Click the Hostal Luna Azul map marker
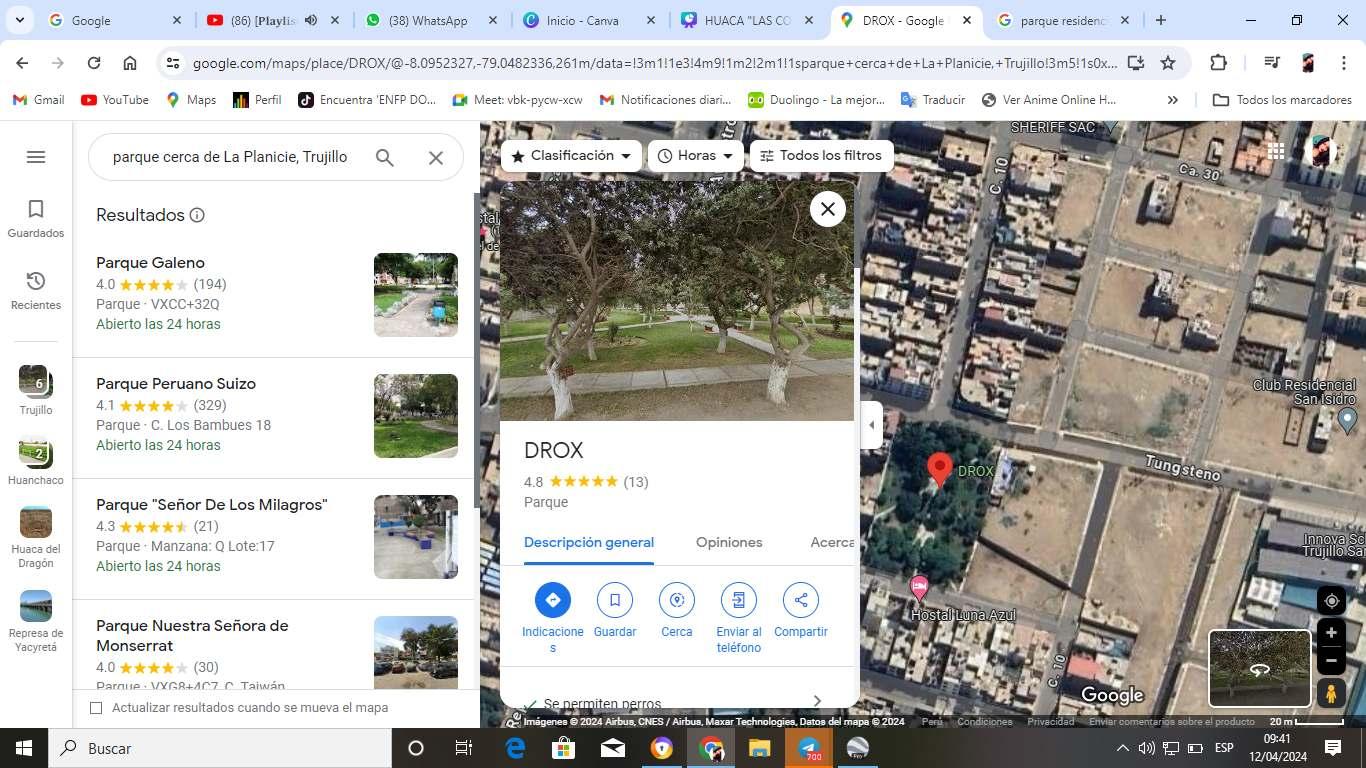The width and height of the screenshot is (1366, 768). coord(919,587)
